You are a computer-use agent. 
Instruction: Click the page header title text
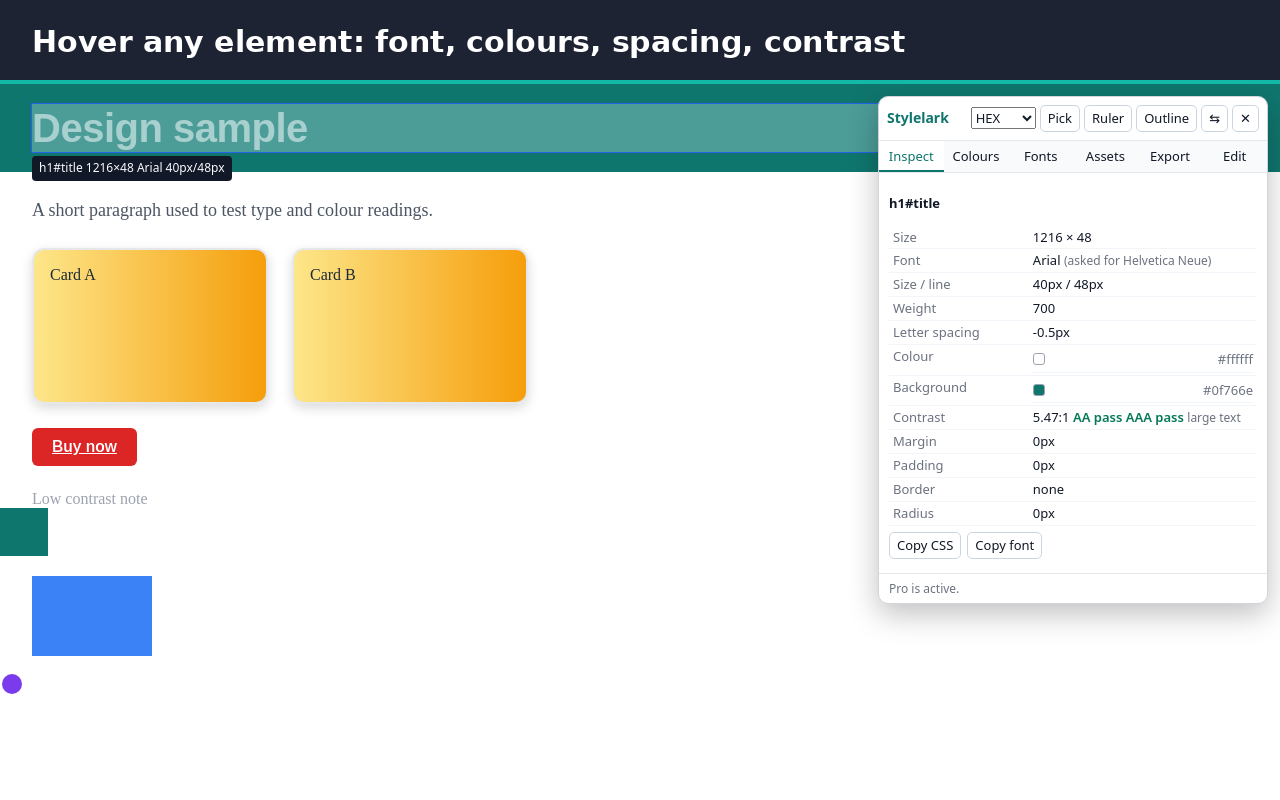[468, 41]
